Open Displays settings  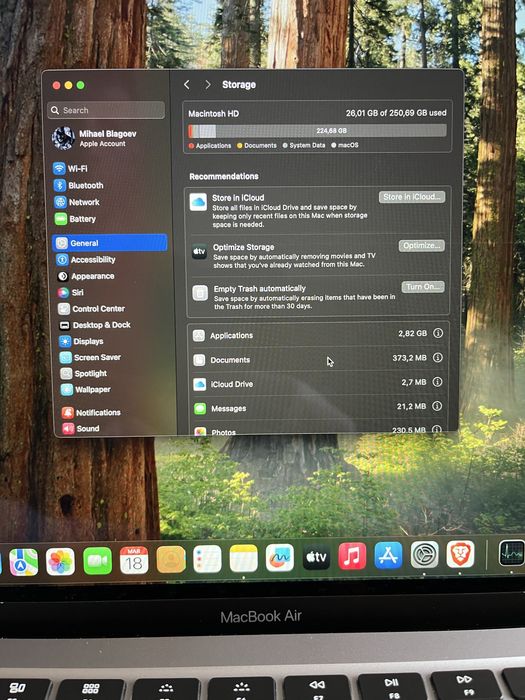point(82,341)
